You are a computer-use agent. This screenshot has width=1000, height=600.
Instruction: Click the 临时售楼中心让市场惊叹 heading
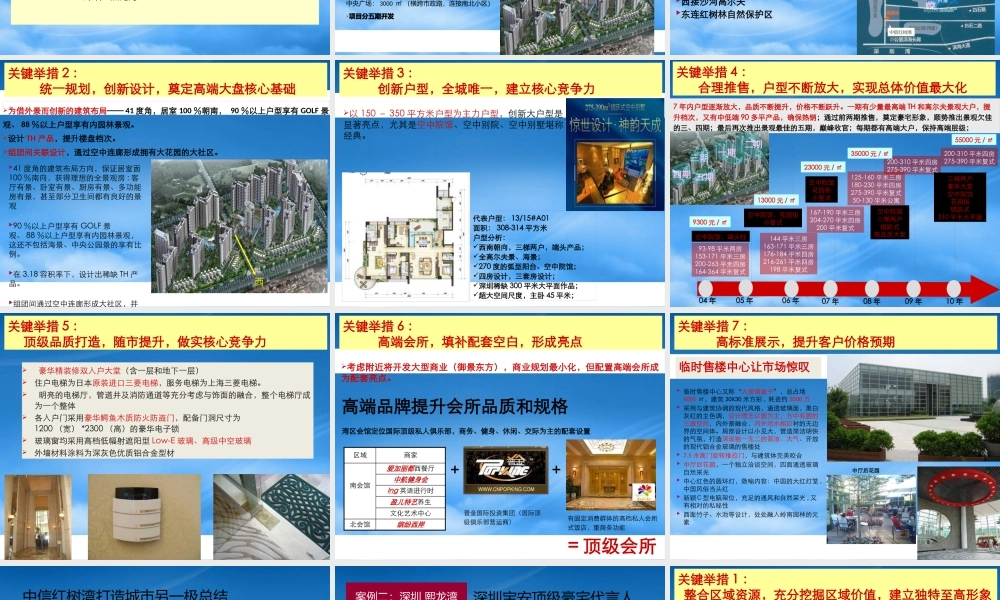(x=744, y=367)
